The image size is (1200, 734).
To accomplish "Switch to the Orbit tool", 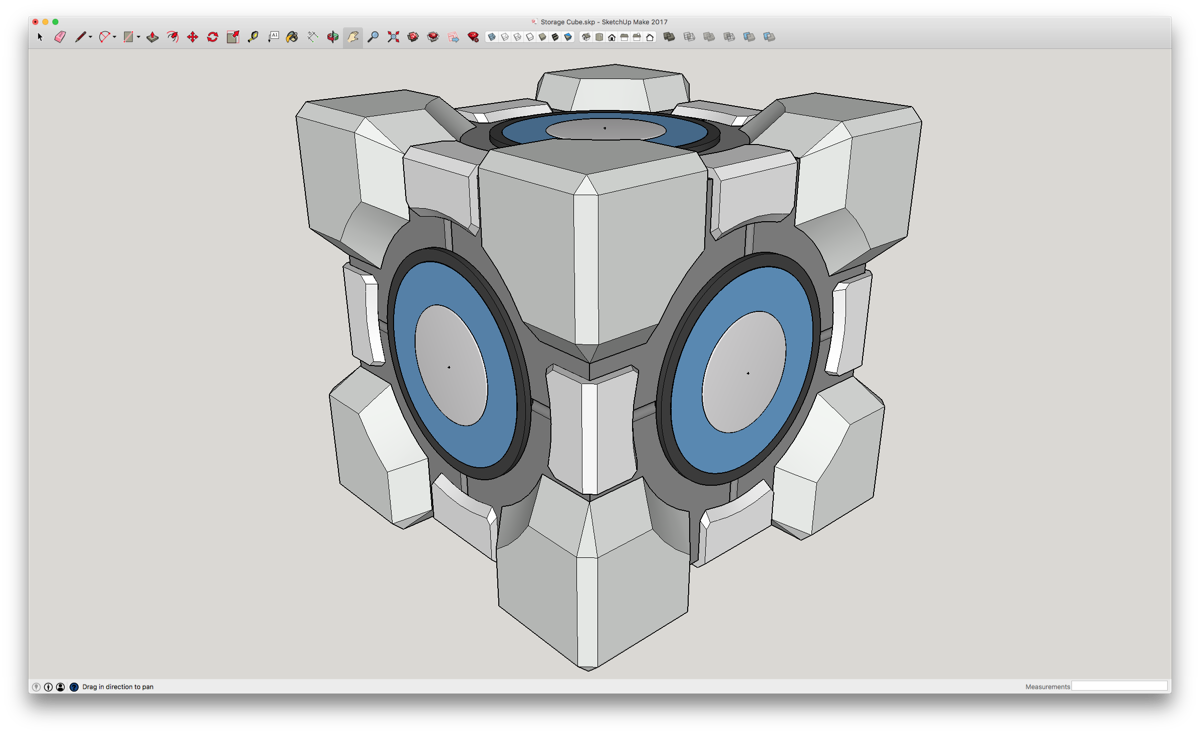I will [333, 37].
